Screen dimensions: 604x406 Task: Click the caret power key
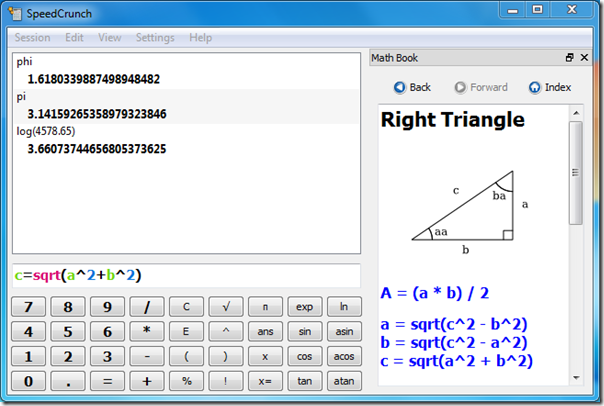click(226, 331)
